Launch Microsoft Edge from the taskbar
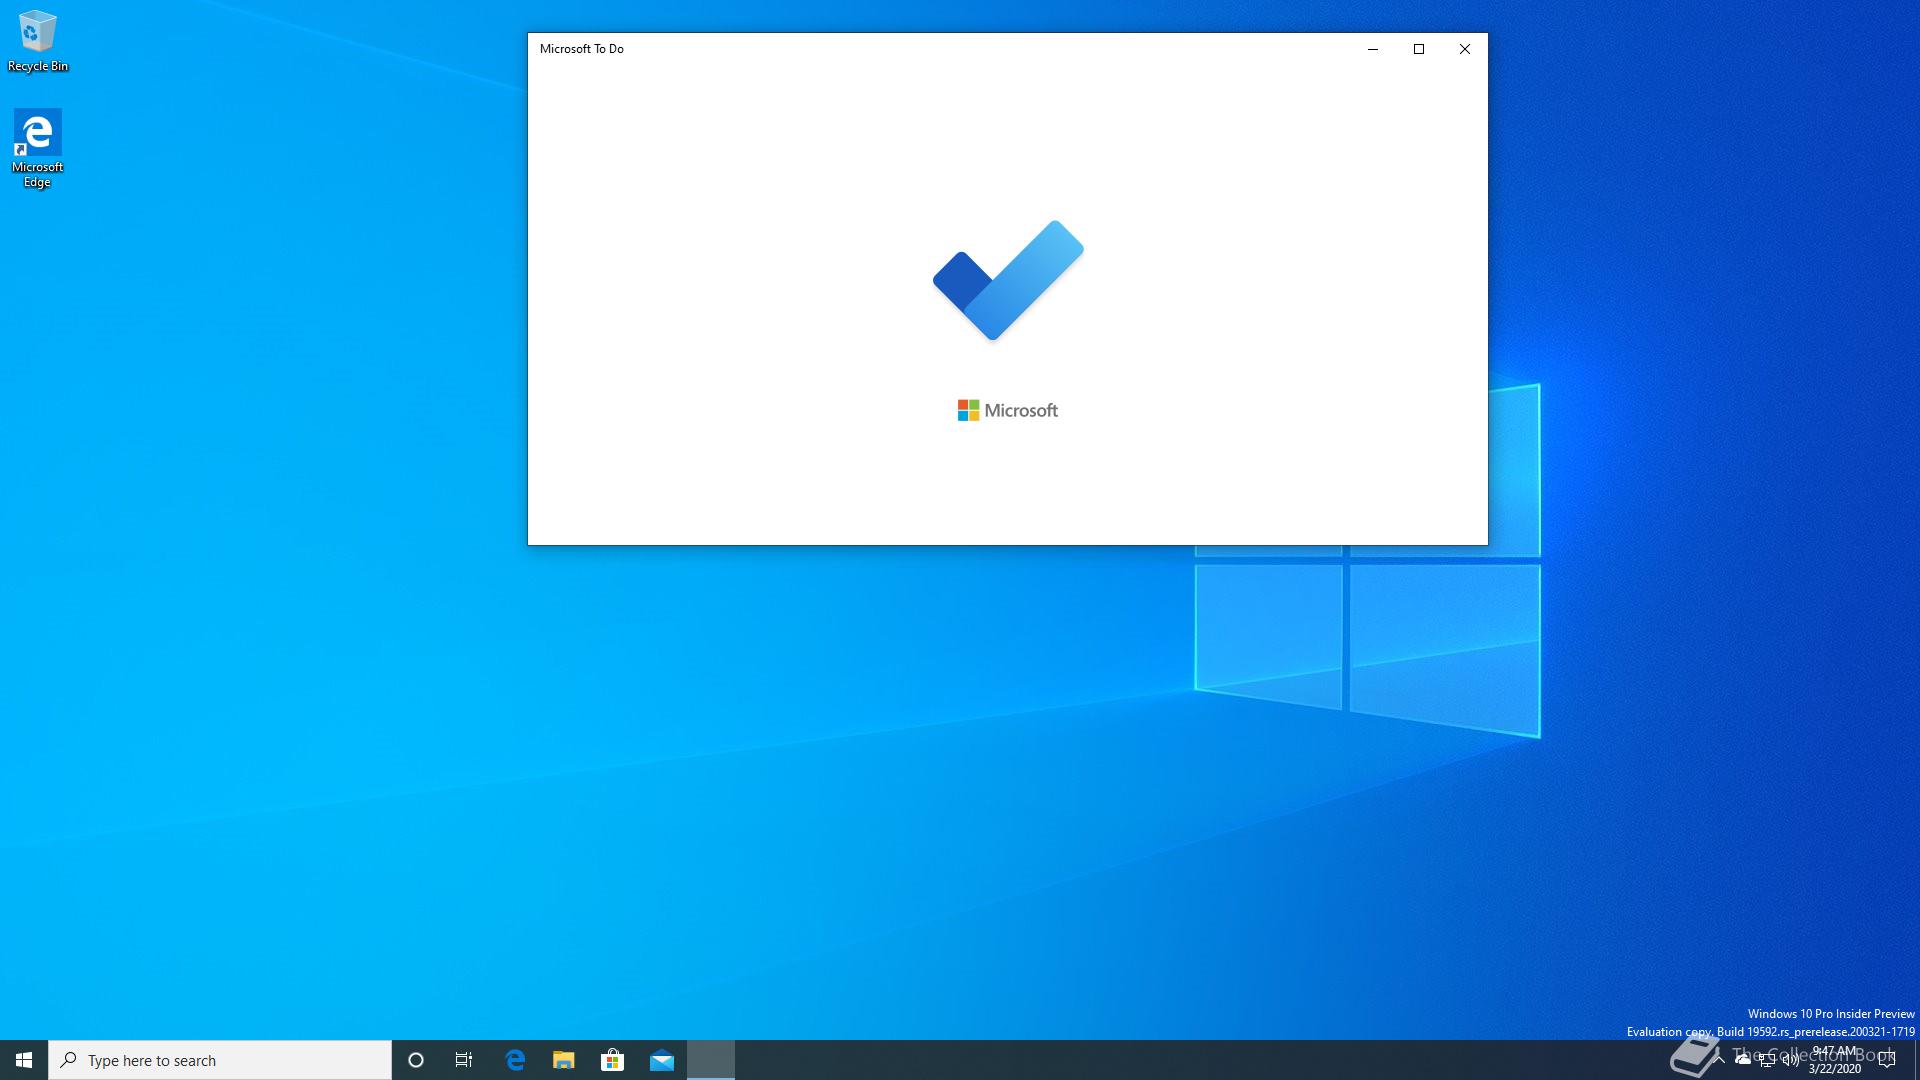1920x1080 pixels. point(515,1060)
